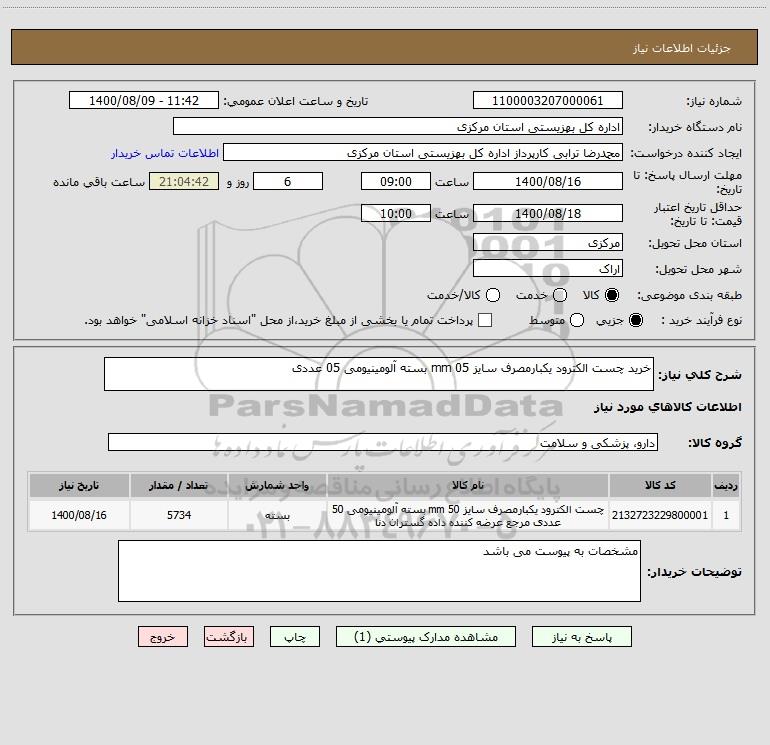The width and height of the screenshot is (770, 745).
Task: Click the need date cell 1400/08/16
Action: (79, 515)
